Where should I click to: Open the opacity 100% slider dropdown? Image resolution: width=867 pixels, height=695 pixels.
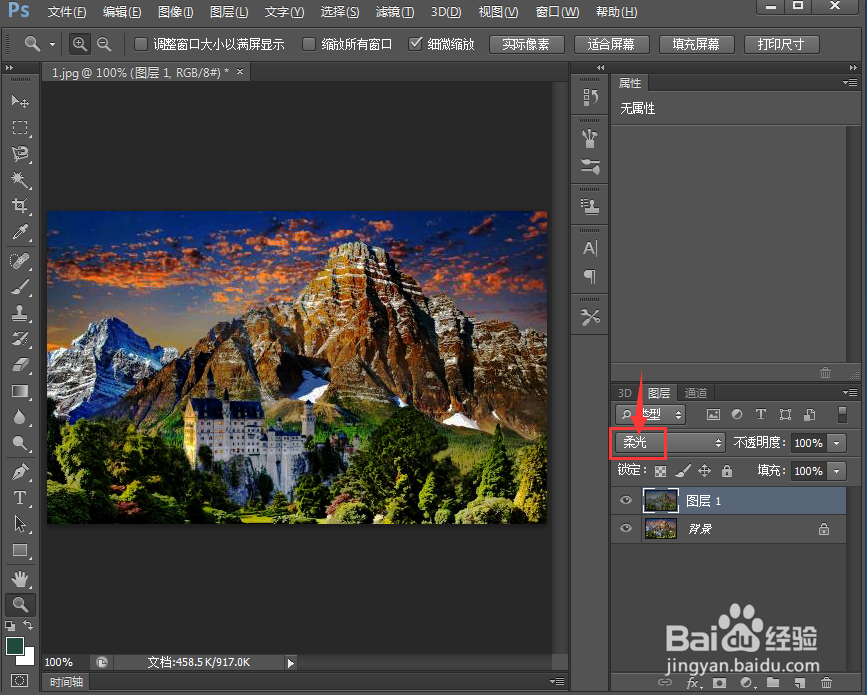(x=837, y=443)
